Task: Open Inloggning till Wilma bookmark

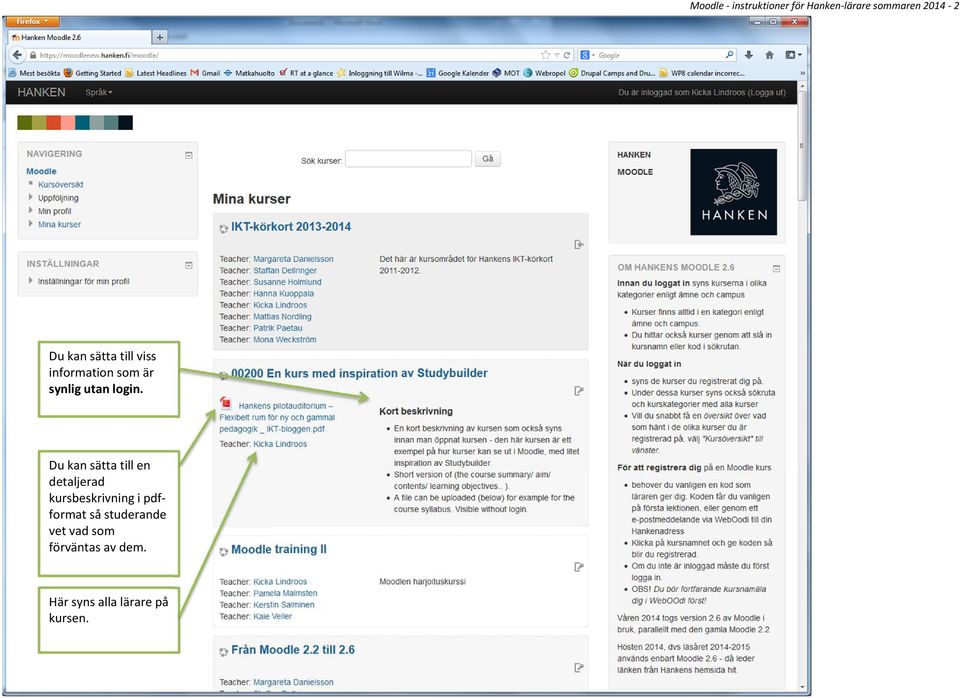Action: pos(380,73)
